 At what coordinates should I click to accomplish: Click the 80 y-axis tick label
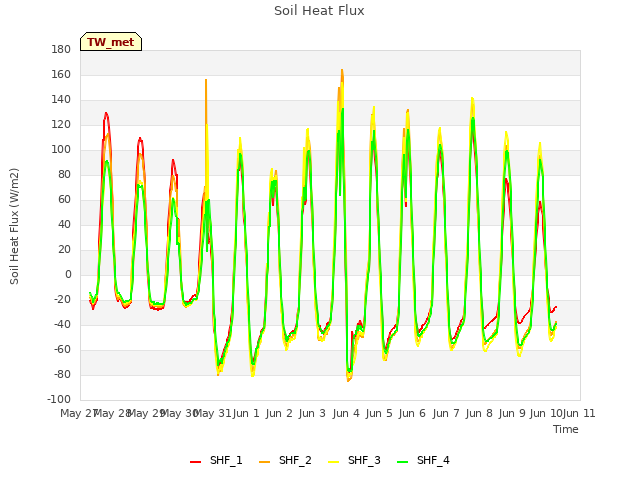(x=64, y=174)
